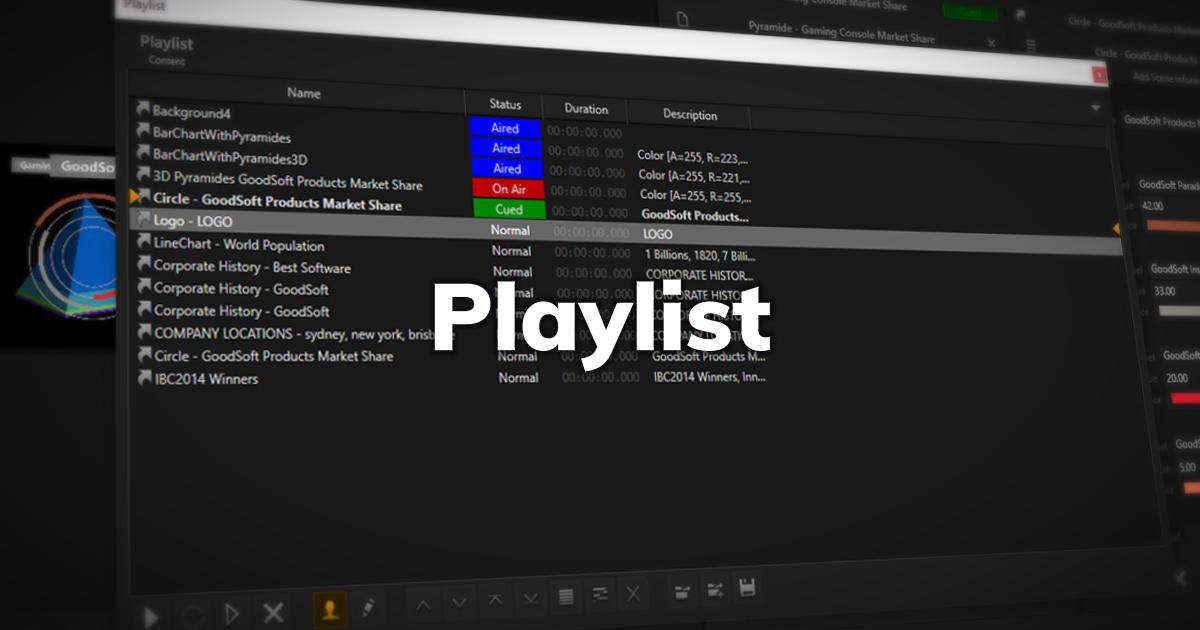Click the icon just left of the save disk

pos(715,589)
